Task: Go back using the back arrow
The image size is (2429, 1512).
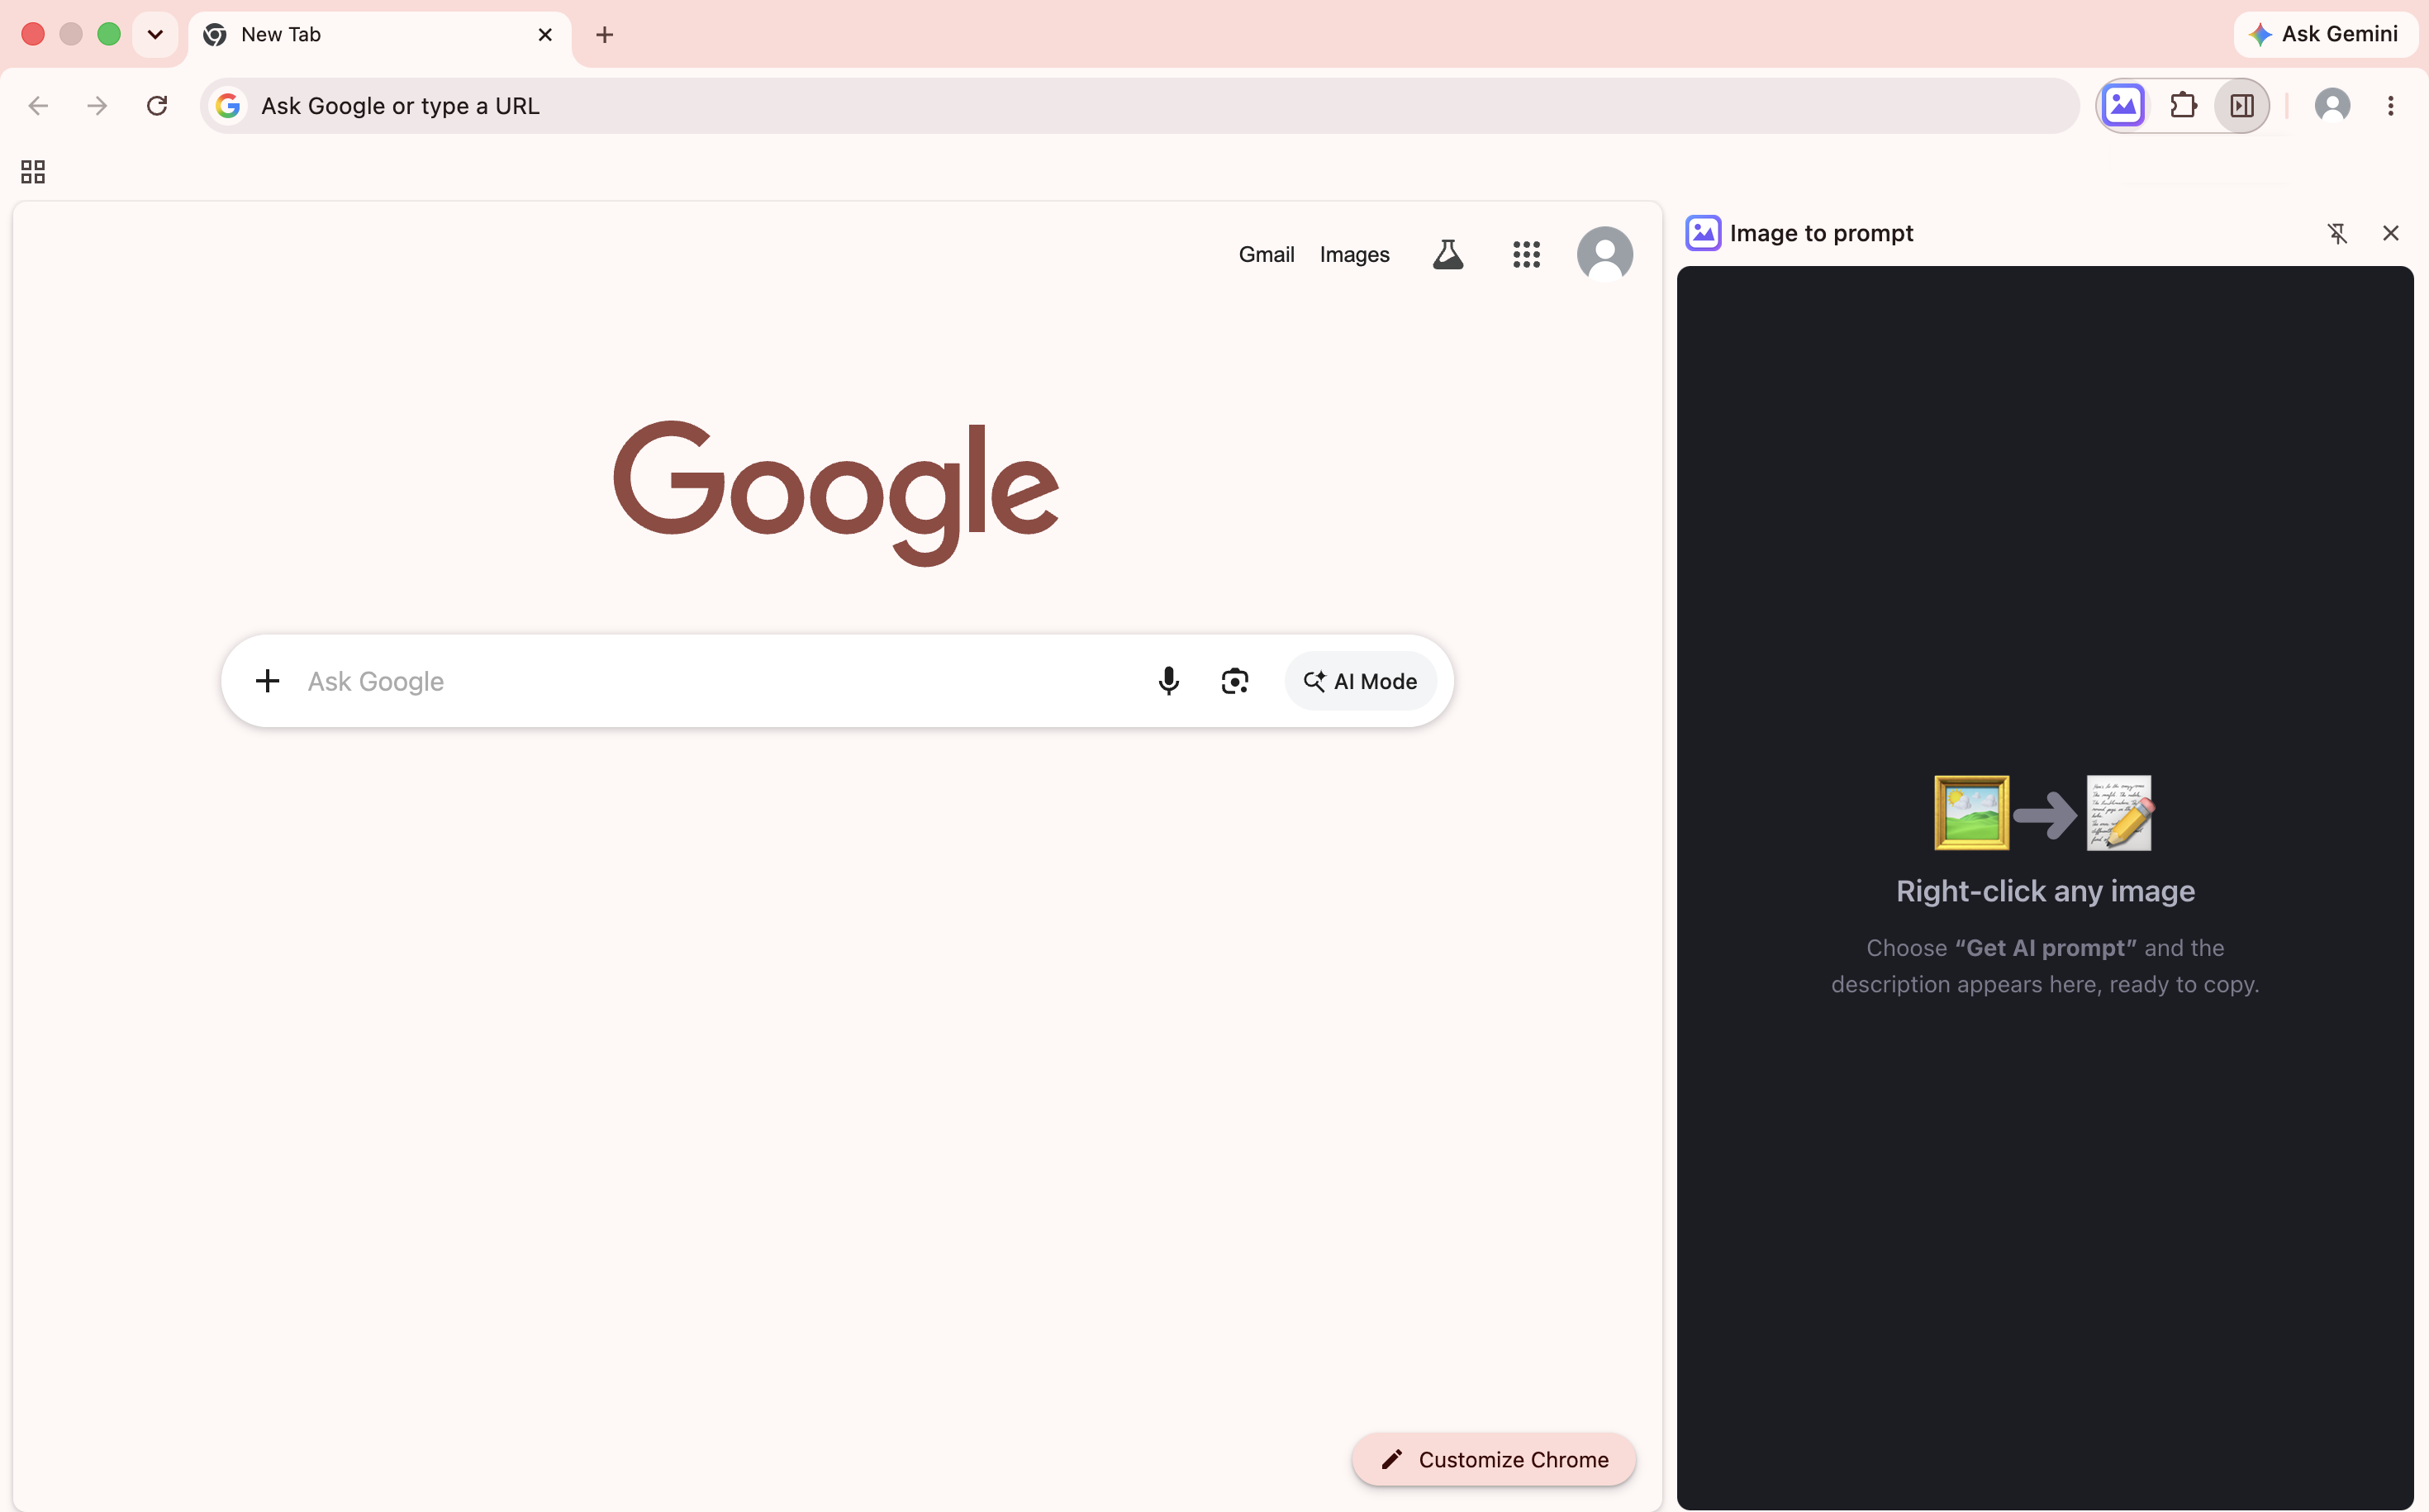Action: click(x=38, y=105)
